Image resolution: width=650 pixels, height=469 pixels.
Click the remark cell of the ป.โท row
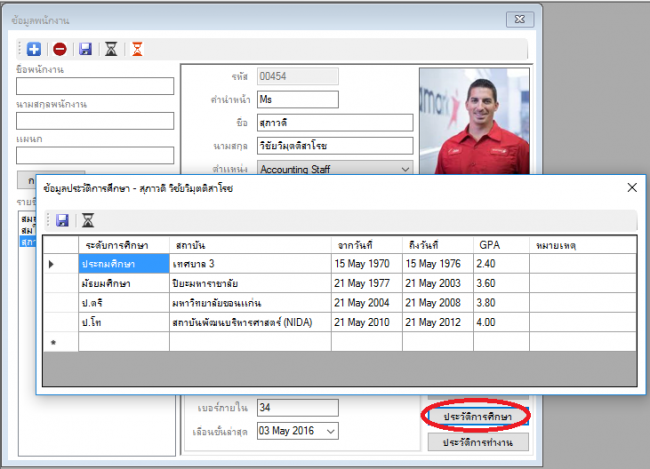point(583,322)
